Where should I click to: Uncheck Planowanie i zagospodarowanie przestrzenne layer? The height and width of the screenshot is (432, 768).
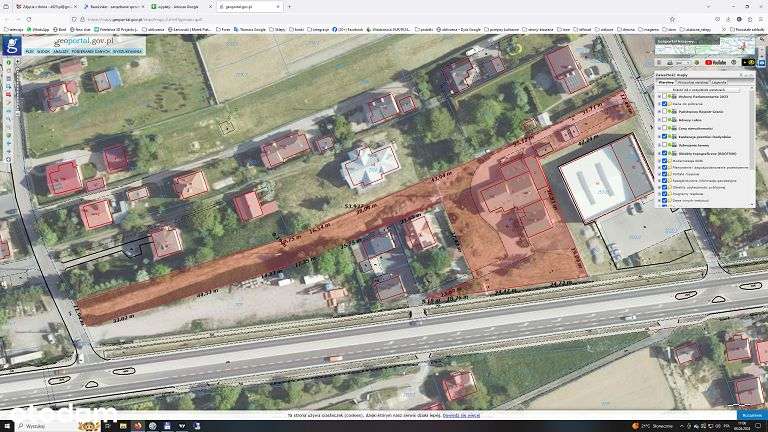pos(664,167)
